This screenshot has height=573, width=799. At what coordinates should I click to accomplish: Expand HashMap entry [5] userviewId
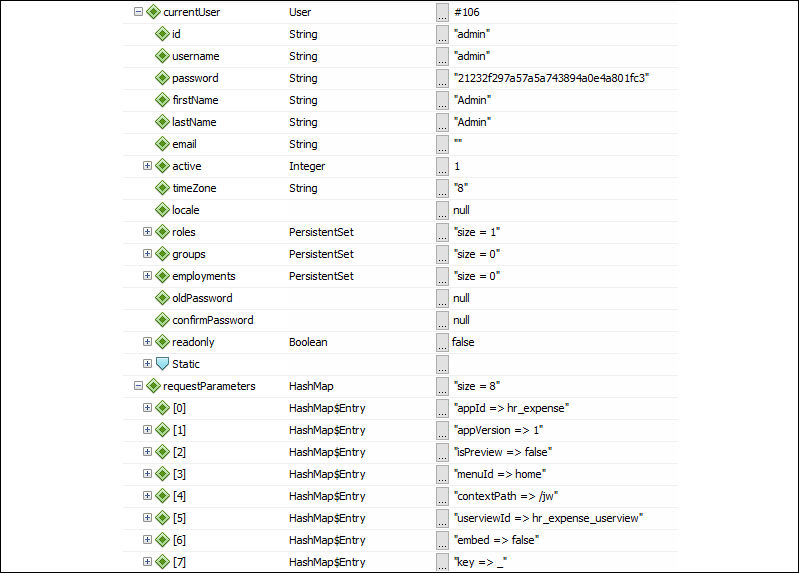(147, 518)
